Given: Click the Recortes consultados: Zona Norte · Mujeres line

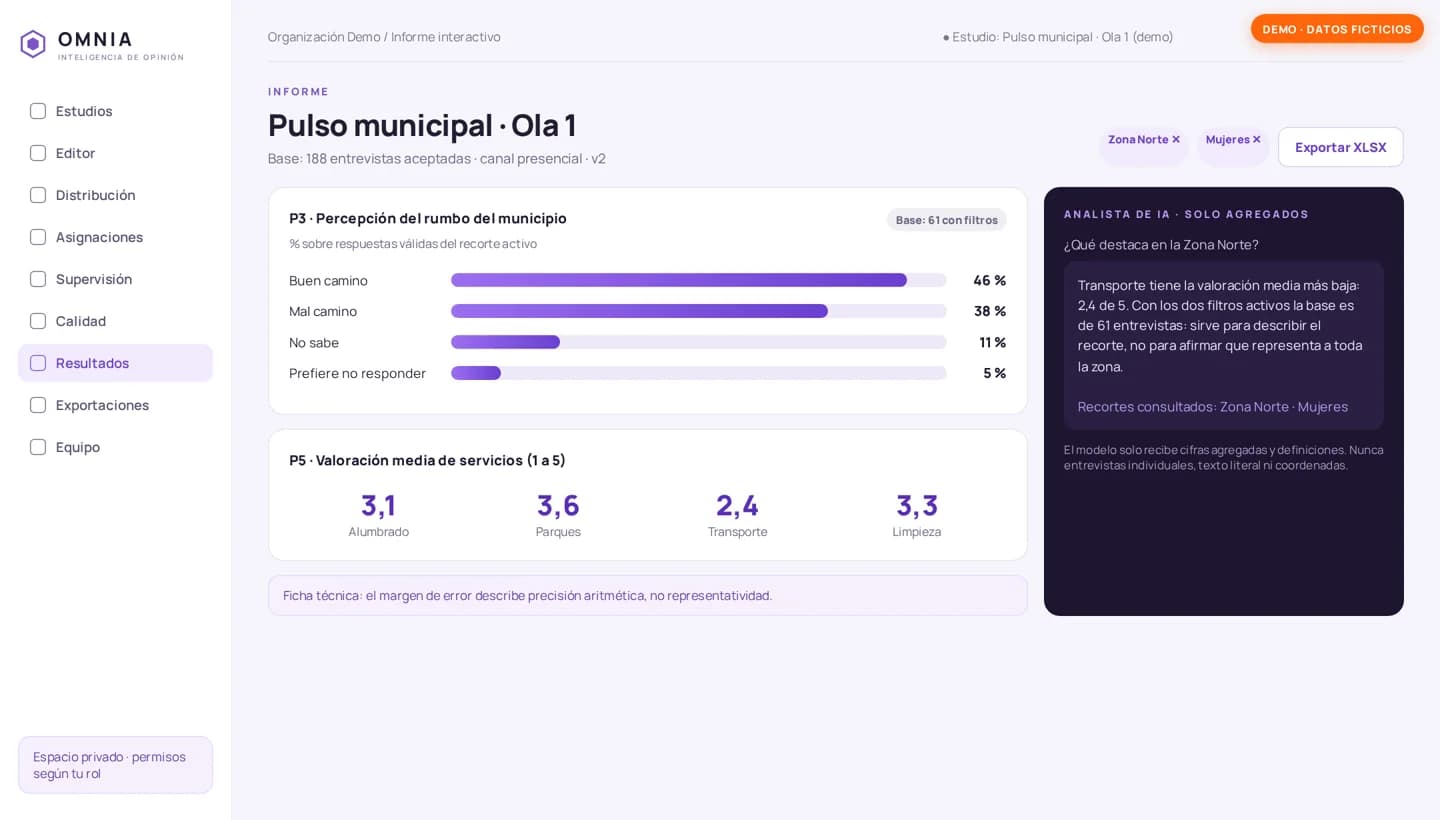Looking at the screenshot, I should click(x=1213, y=407).
